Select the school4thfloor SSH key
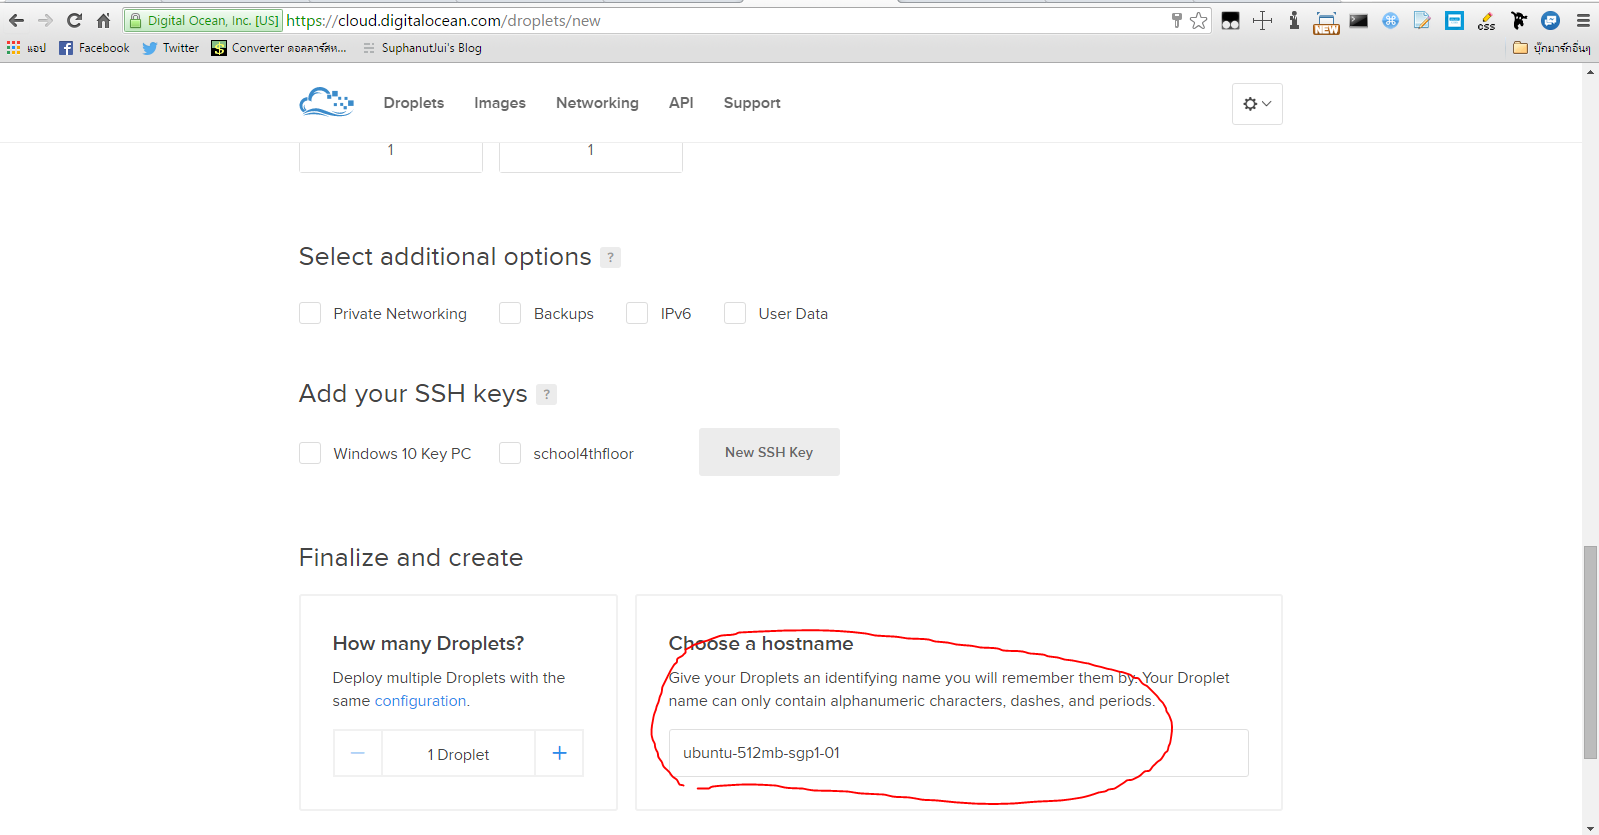 [510, 453]
